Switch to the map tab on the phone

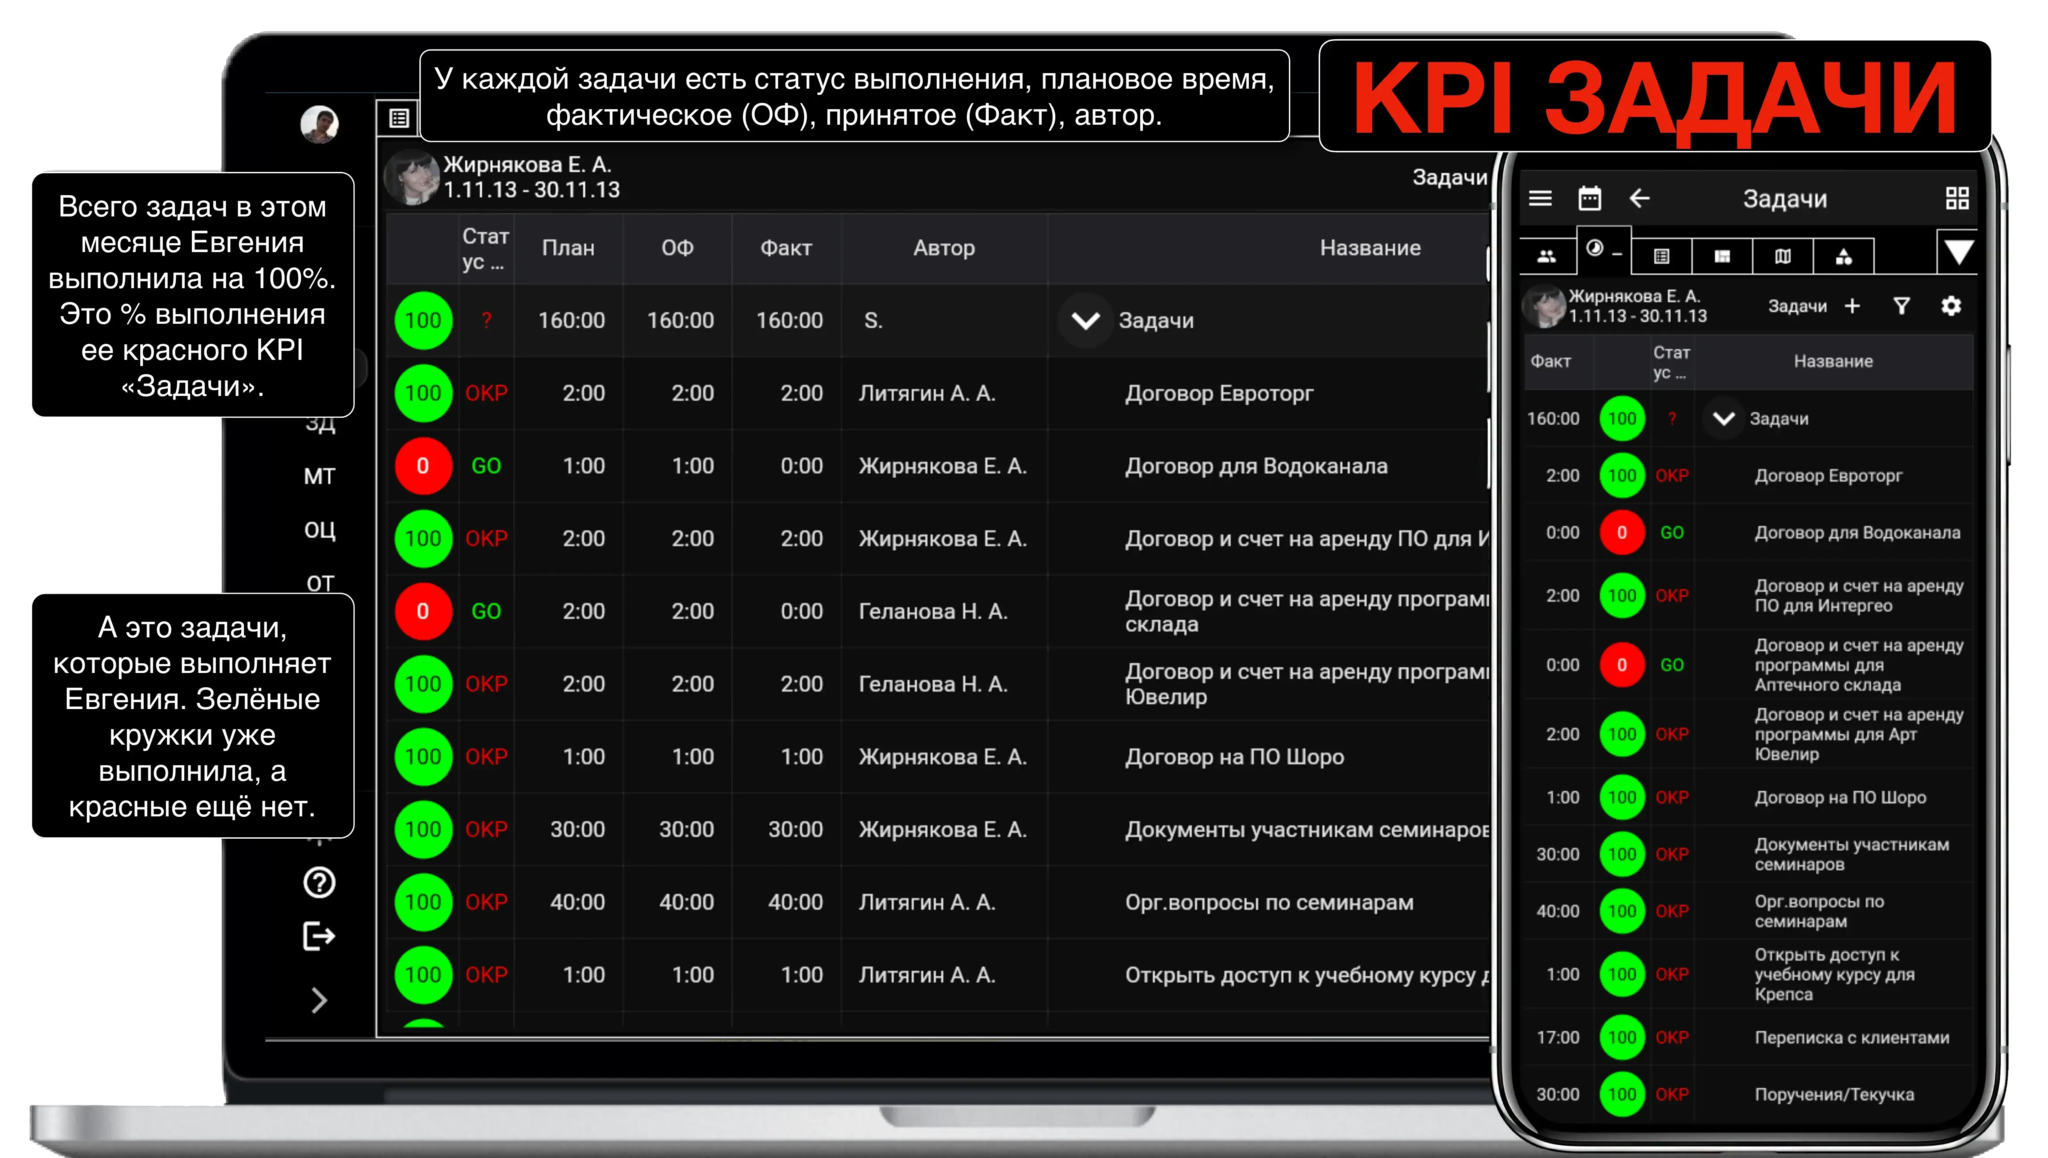point(1783,256)
